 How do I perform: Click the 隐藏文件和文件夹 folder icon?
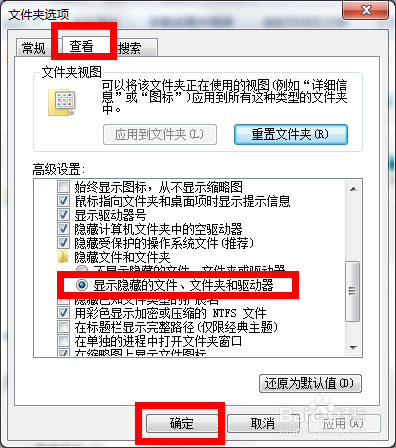63,257
